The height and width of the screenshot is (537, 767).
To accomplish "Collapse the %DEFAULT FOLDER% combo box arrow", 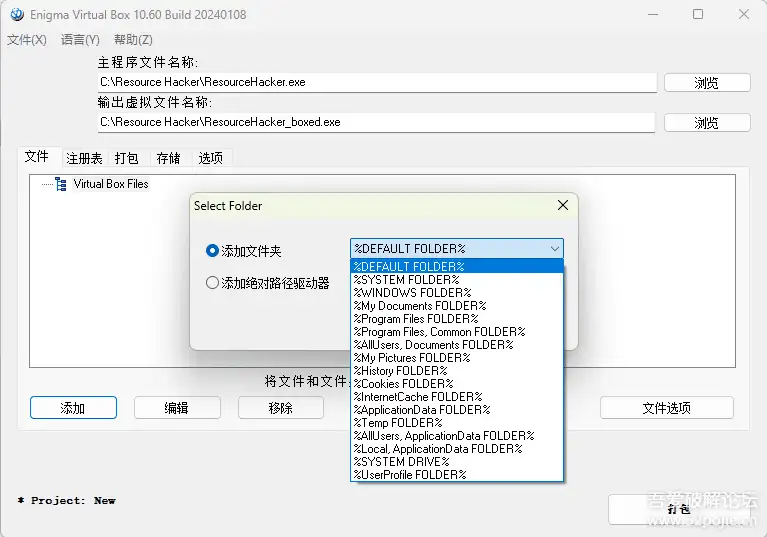I will pyautogui.click(x=555, y=249).
